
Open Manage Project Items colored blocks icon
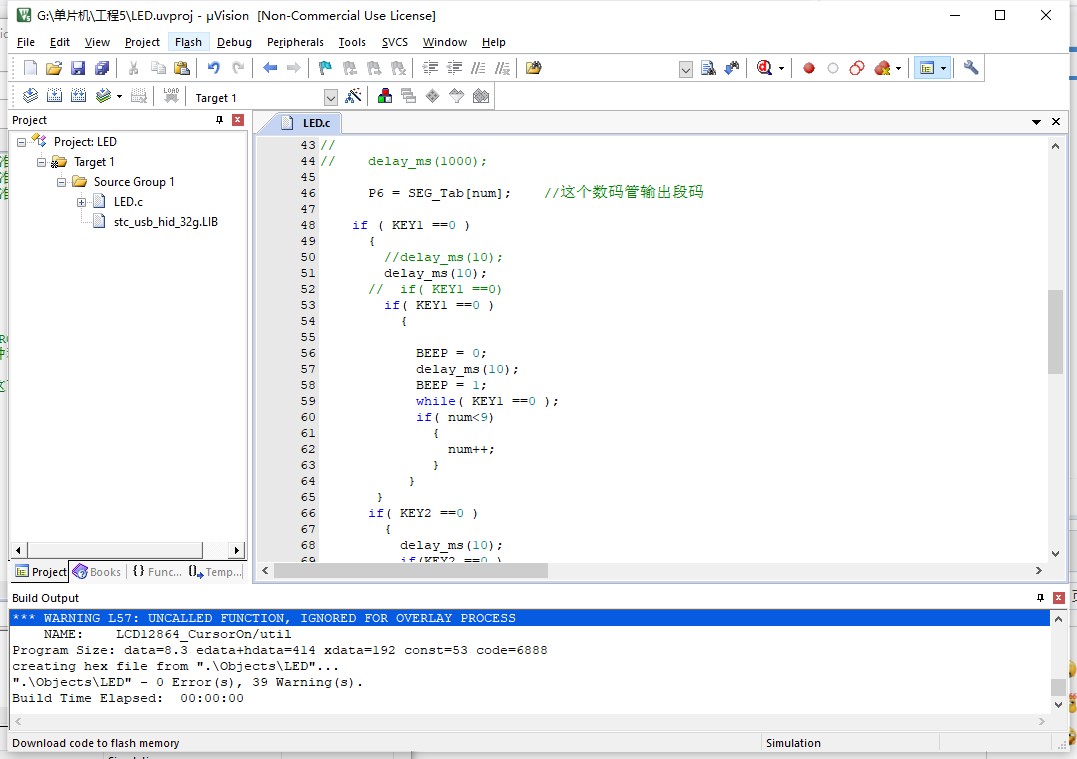[x=385, y=96]
